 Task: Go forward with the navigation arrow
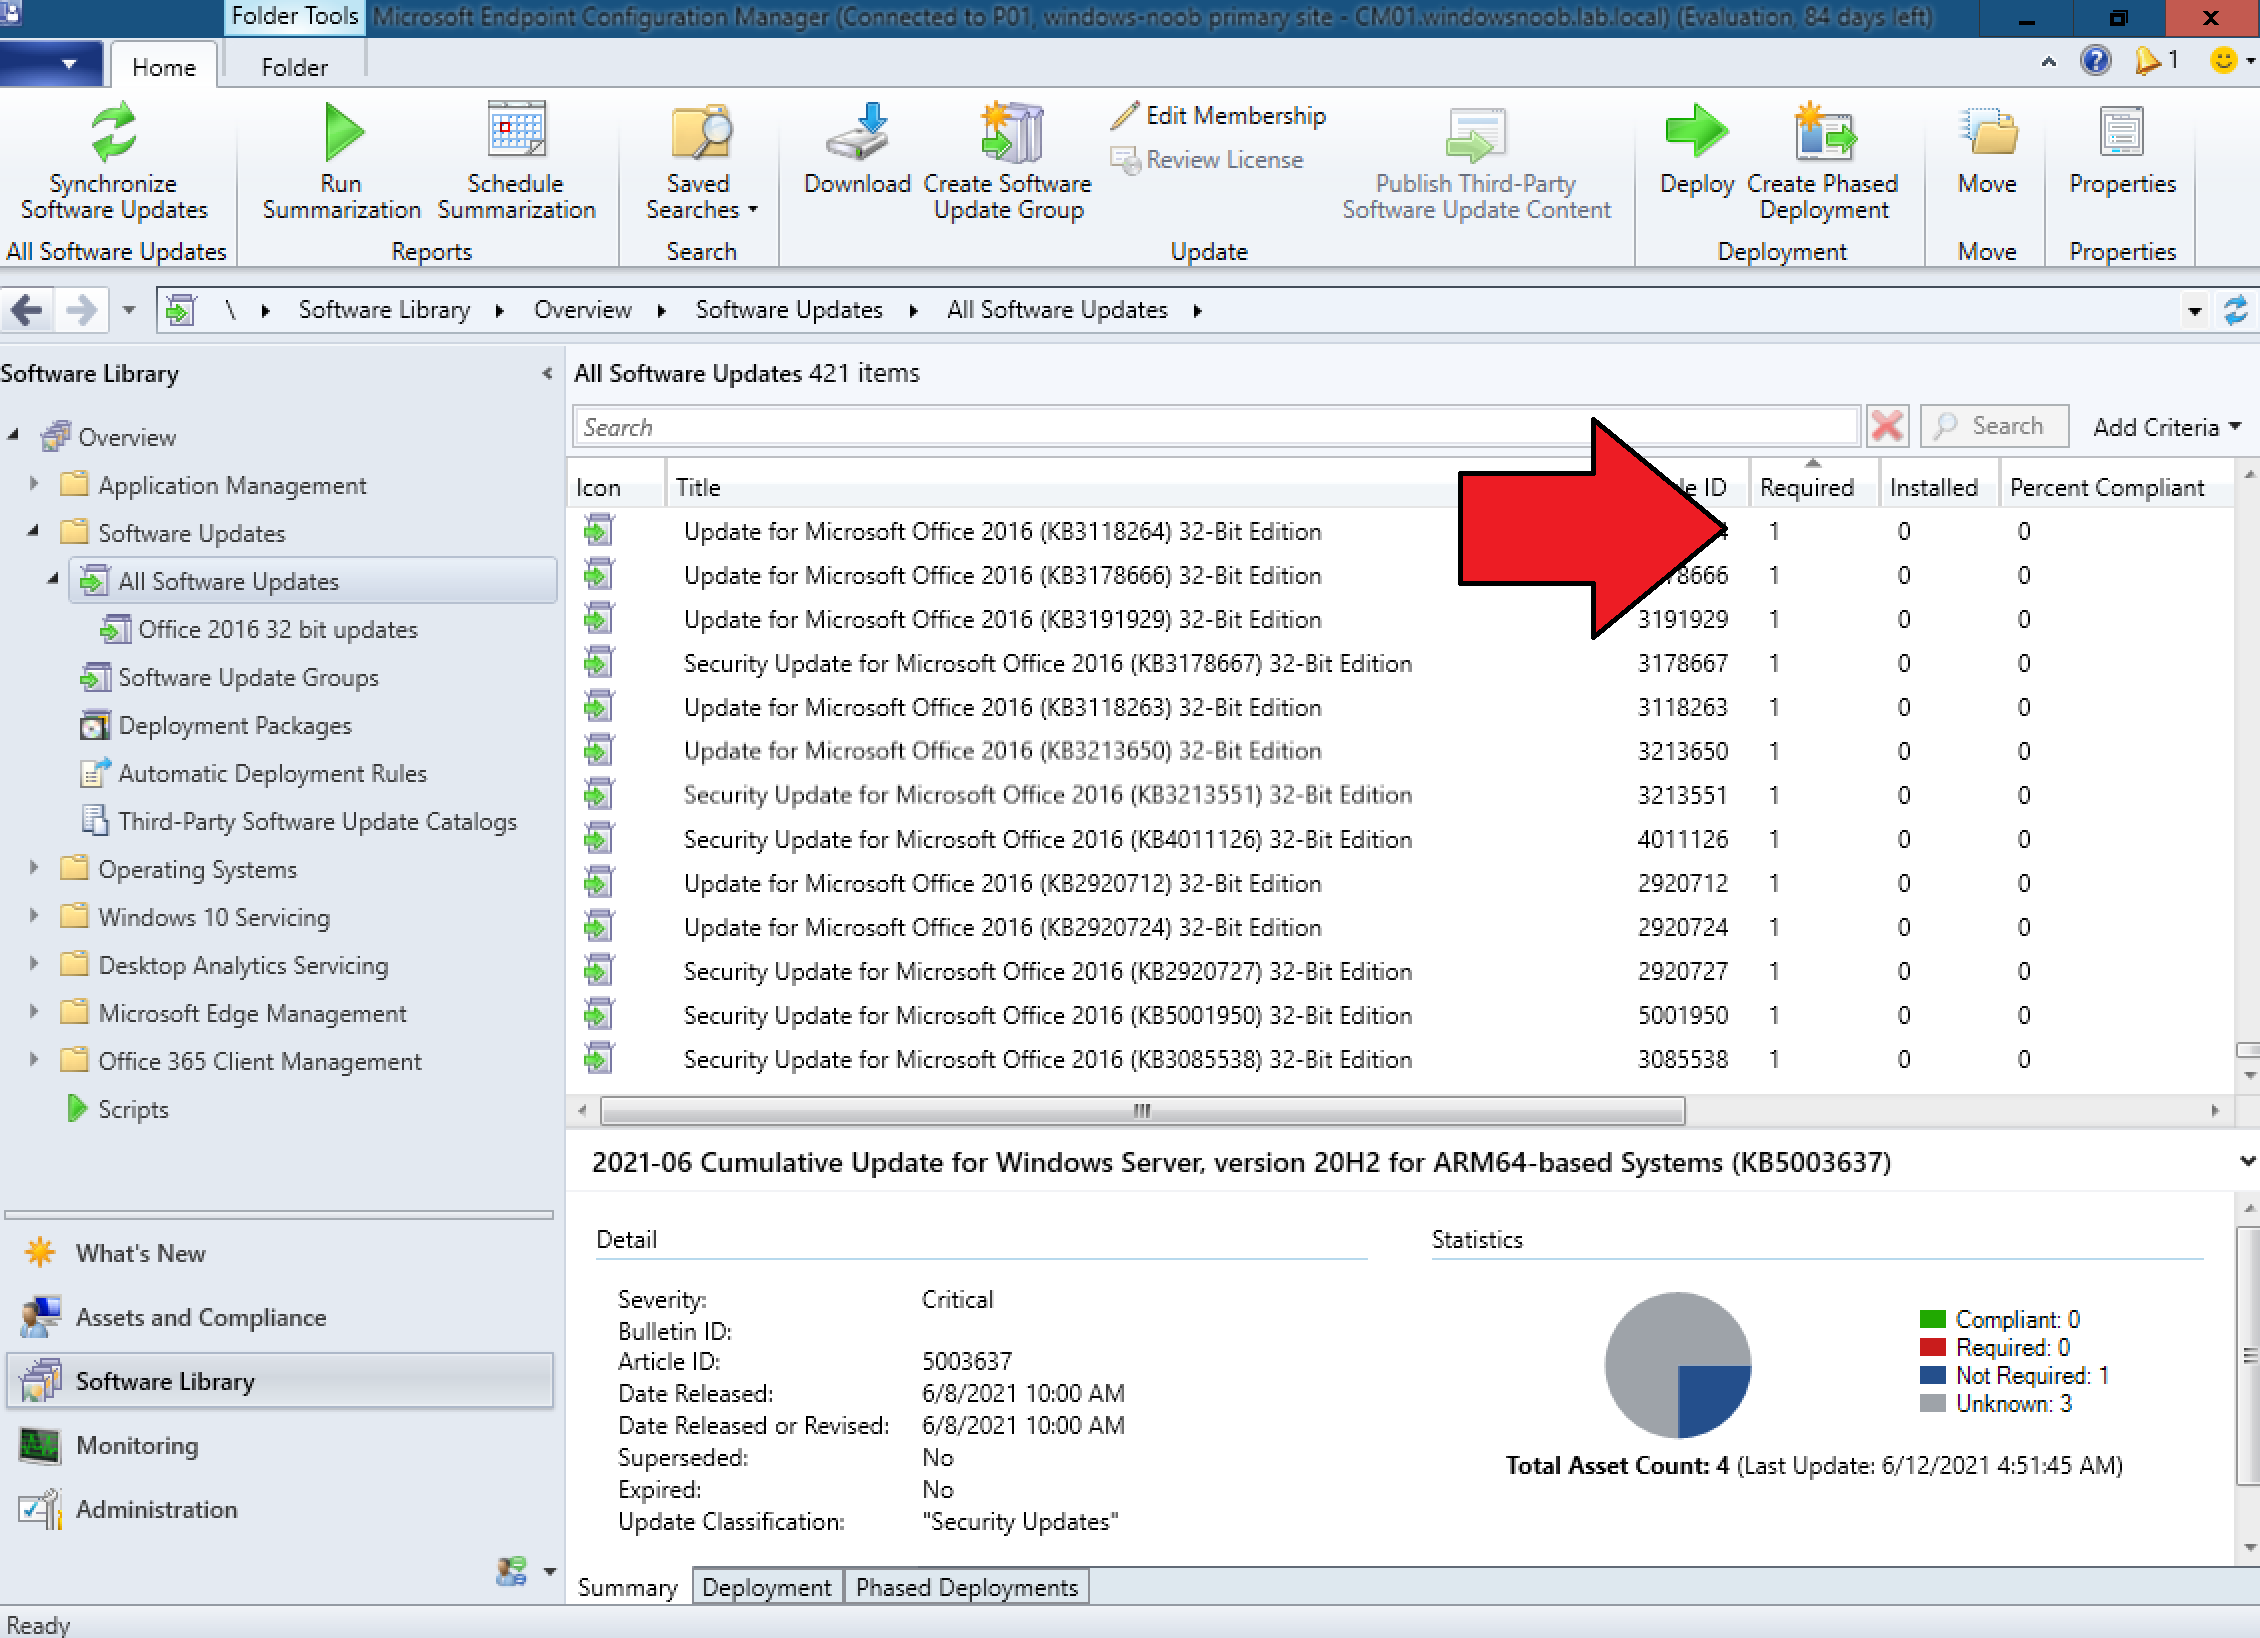81,310
